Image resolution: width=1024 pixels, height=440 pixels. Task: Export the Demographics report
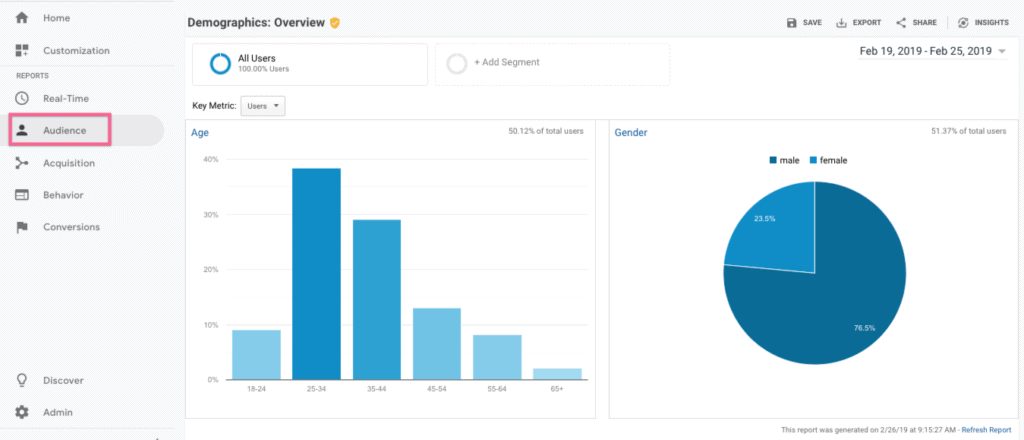[858, 22]
